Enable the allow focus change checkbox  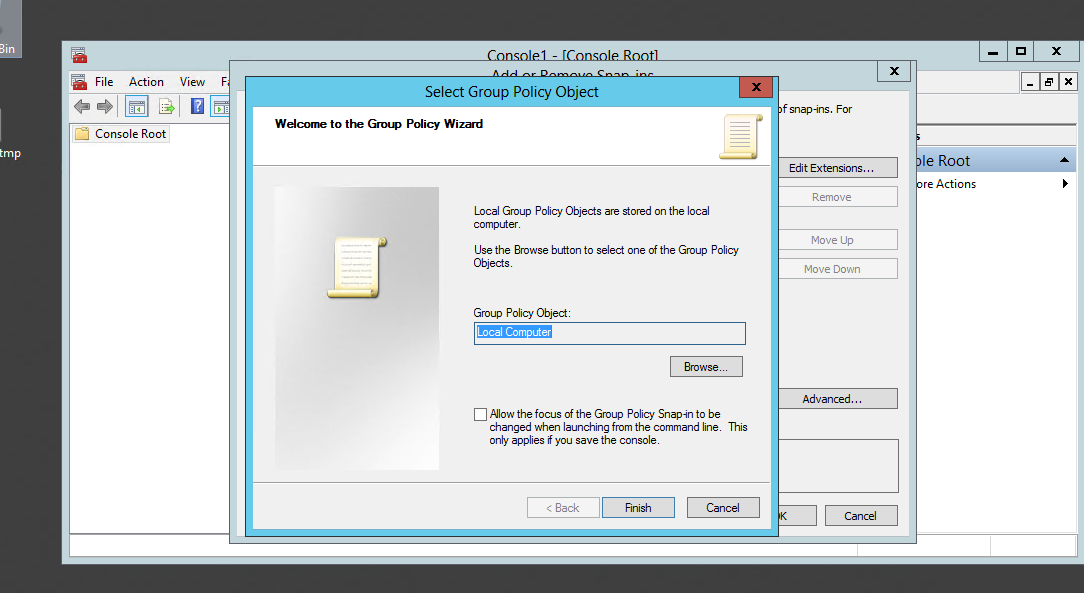pyautogui.click(x=480, y=414)
